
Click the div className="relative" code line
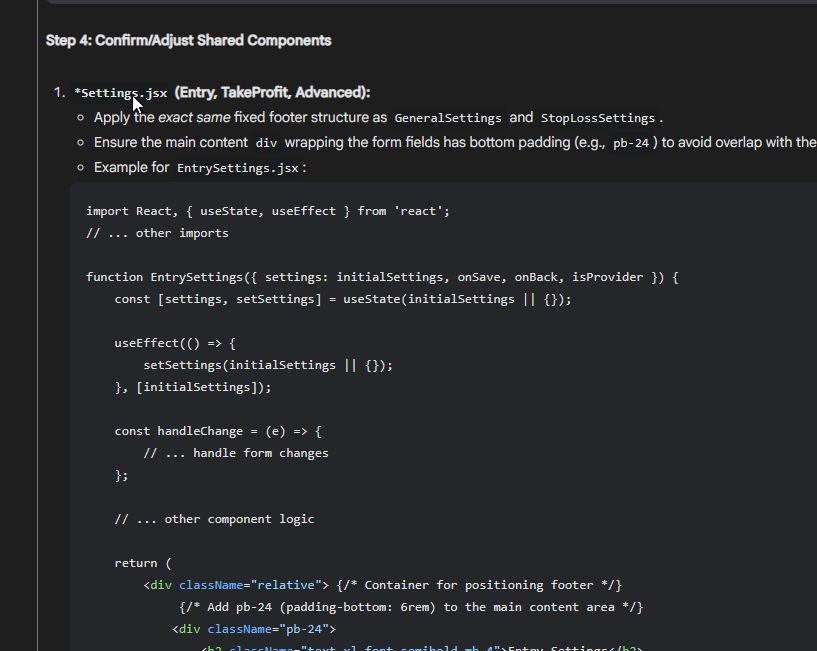tap(382, 585)
